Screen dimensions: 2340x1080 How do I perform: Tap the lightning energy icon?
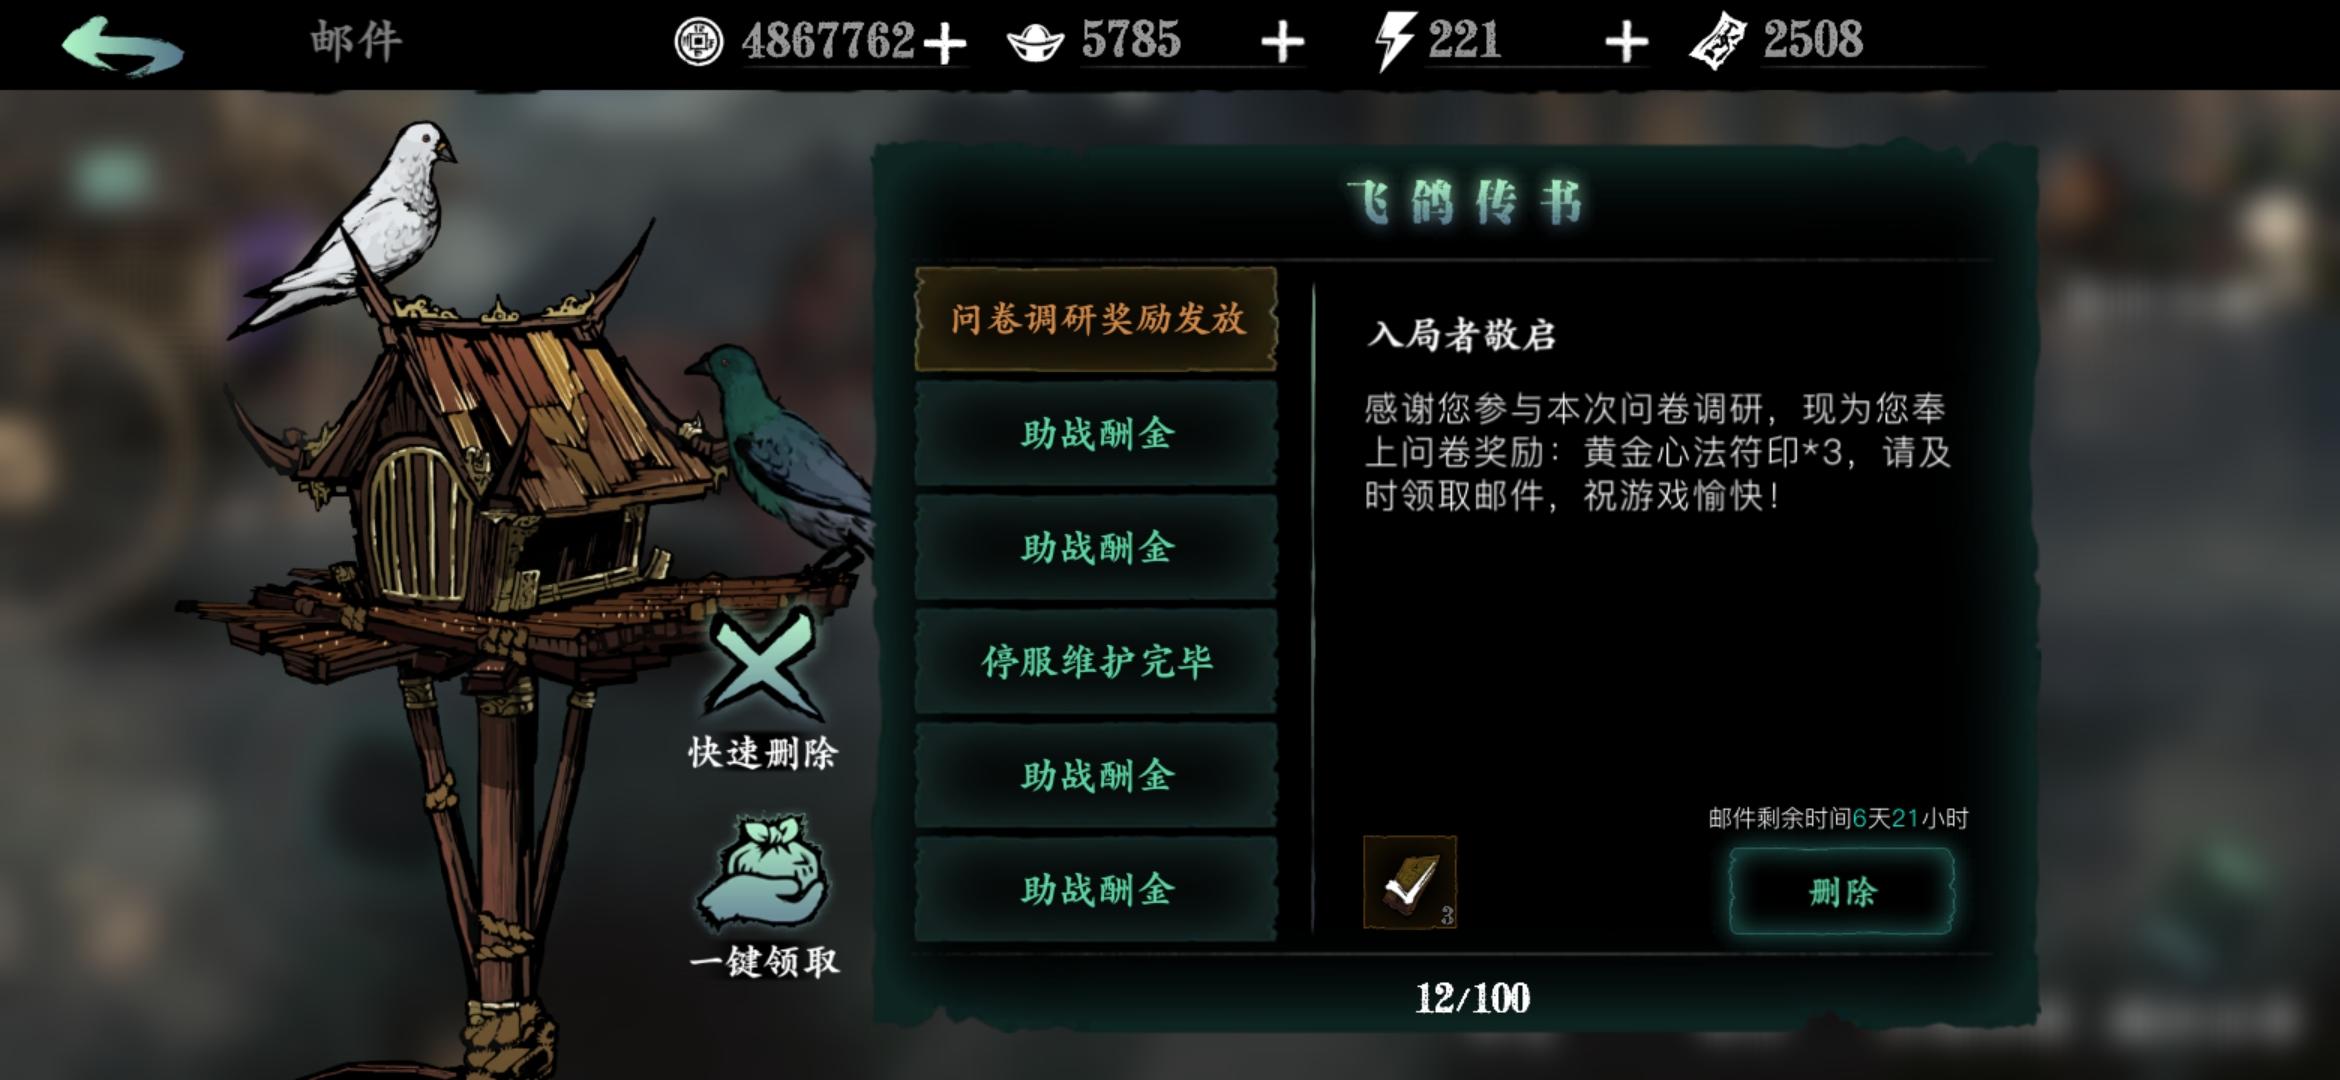(x=1393, y=43)
